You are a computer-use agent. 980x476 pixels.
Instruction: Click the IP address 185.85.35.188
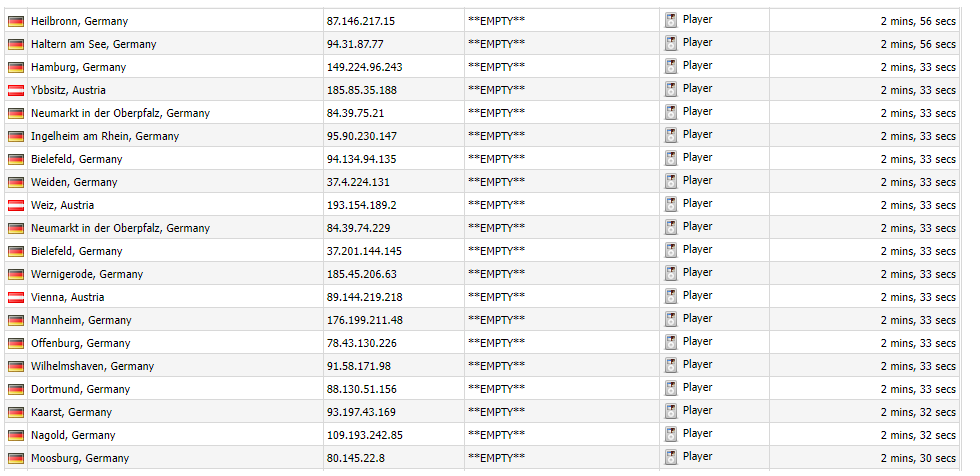361,90
